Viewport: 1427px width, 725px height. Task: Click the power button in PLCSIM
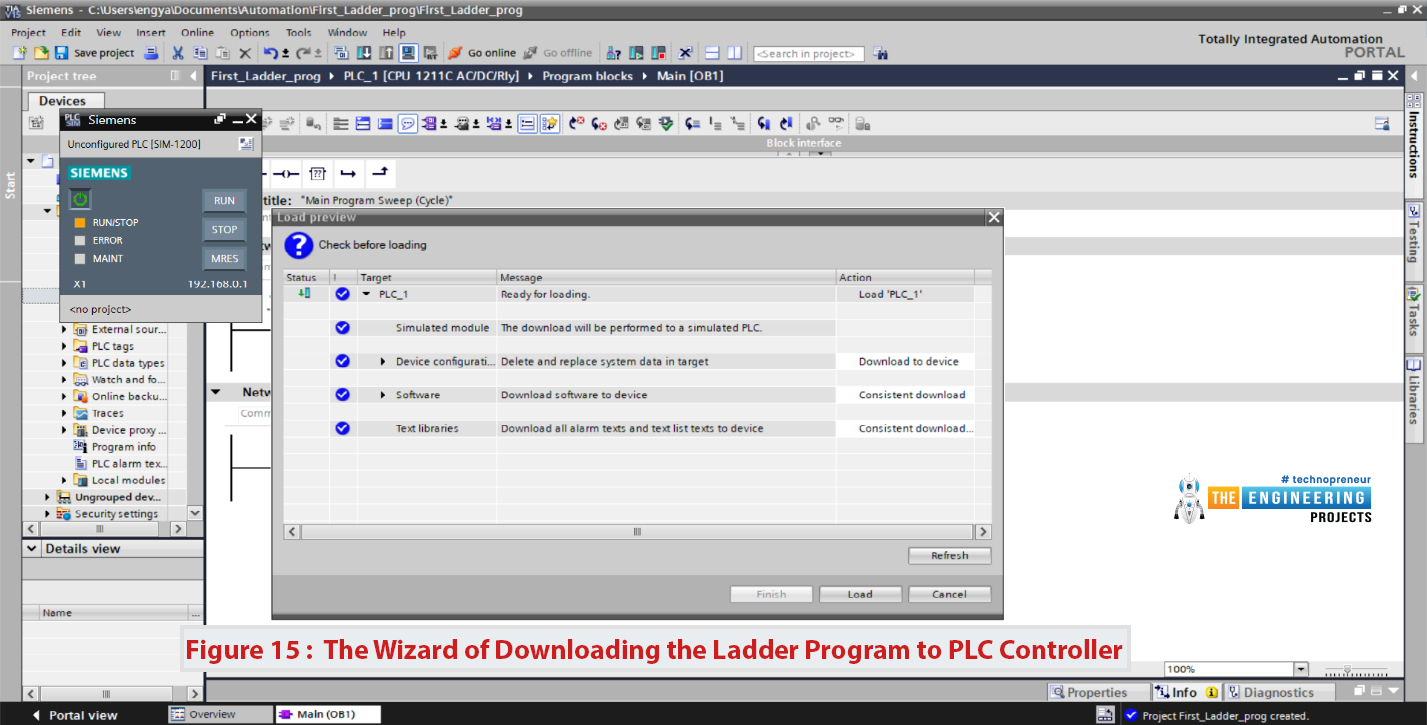[x=80, y=199]
